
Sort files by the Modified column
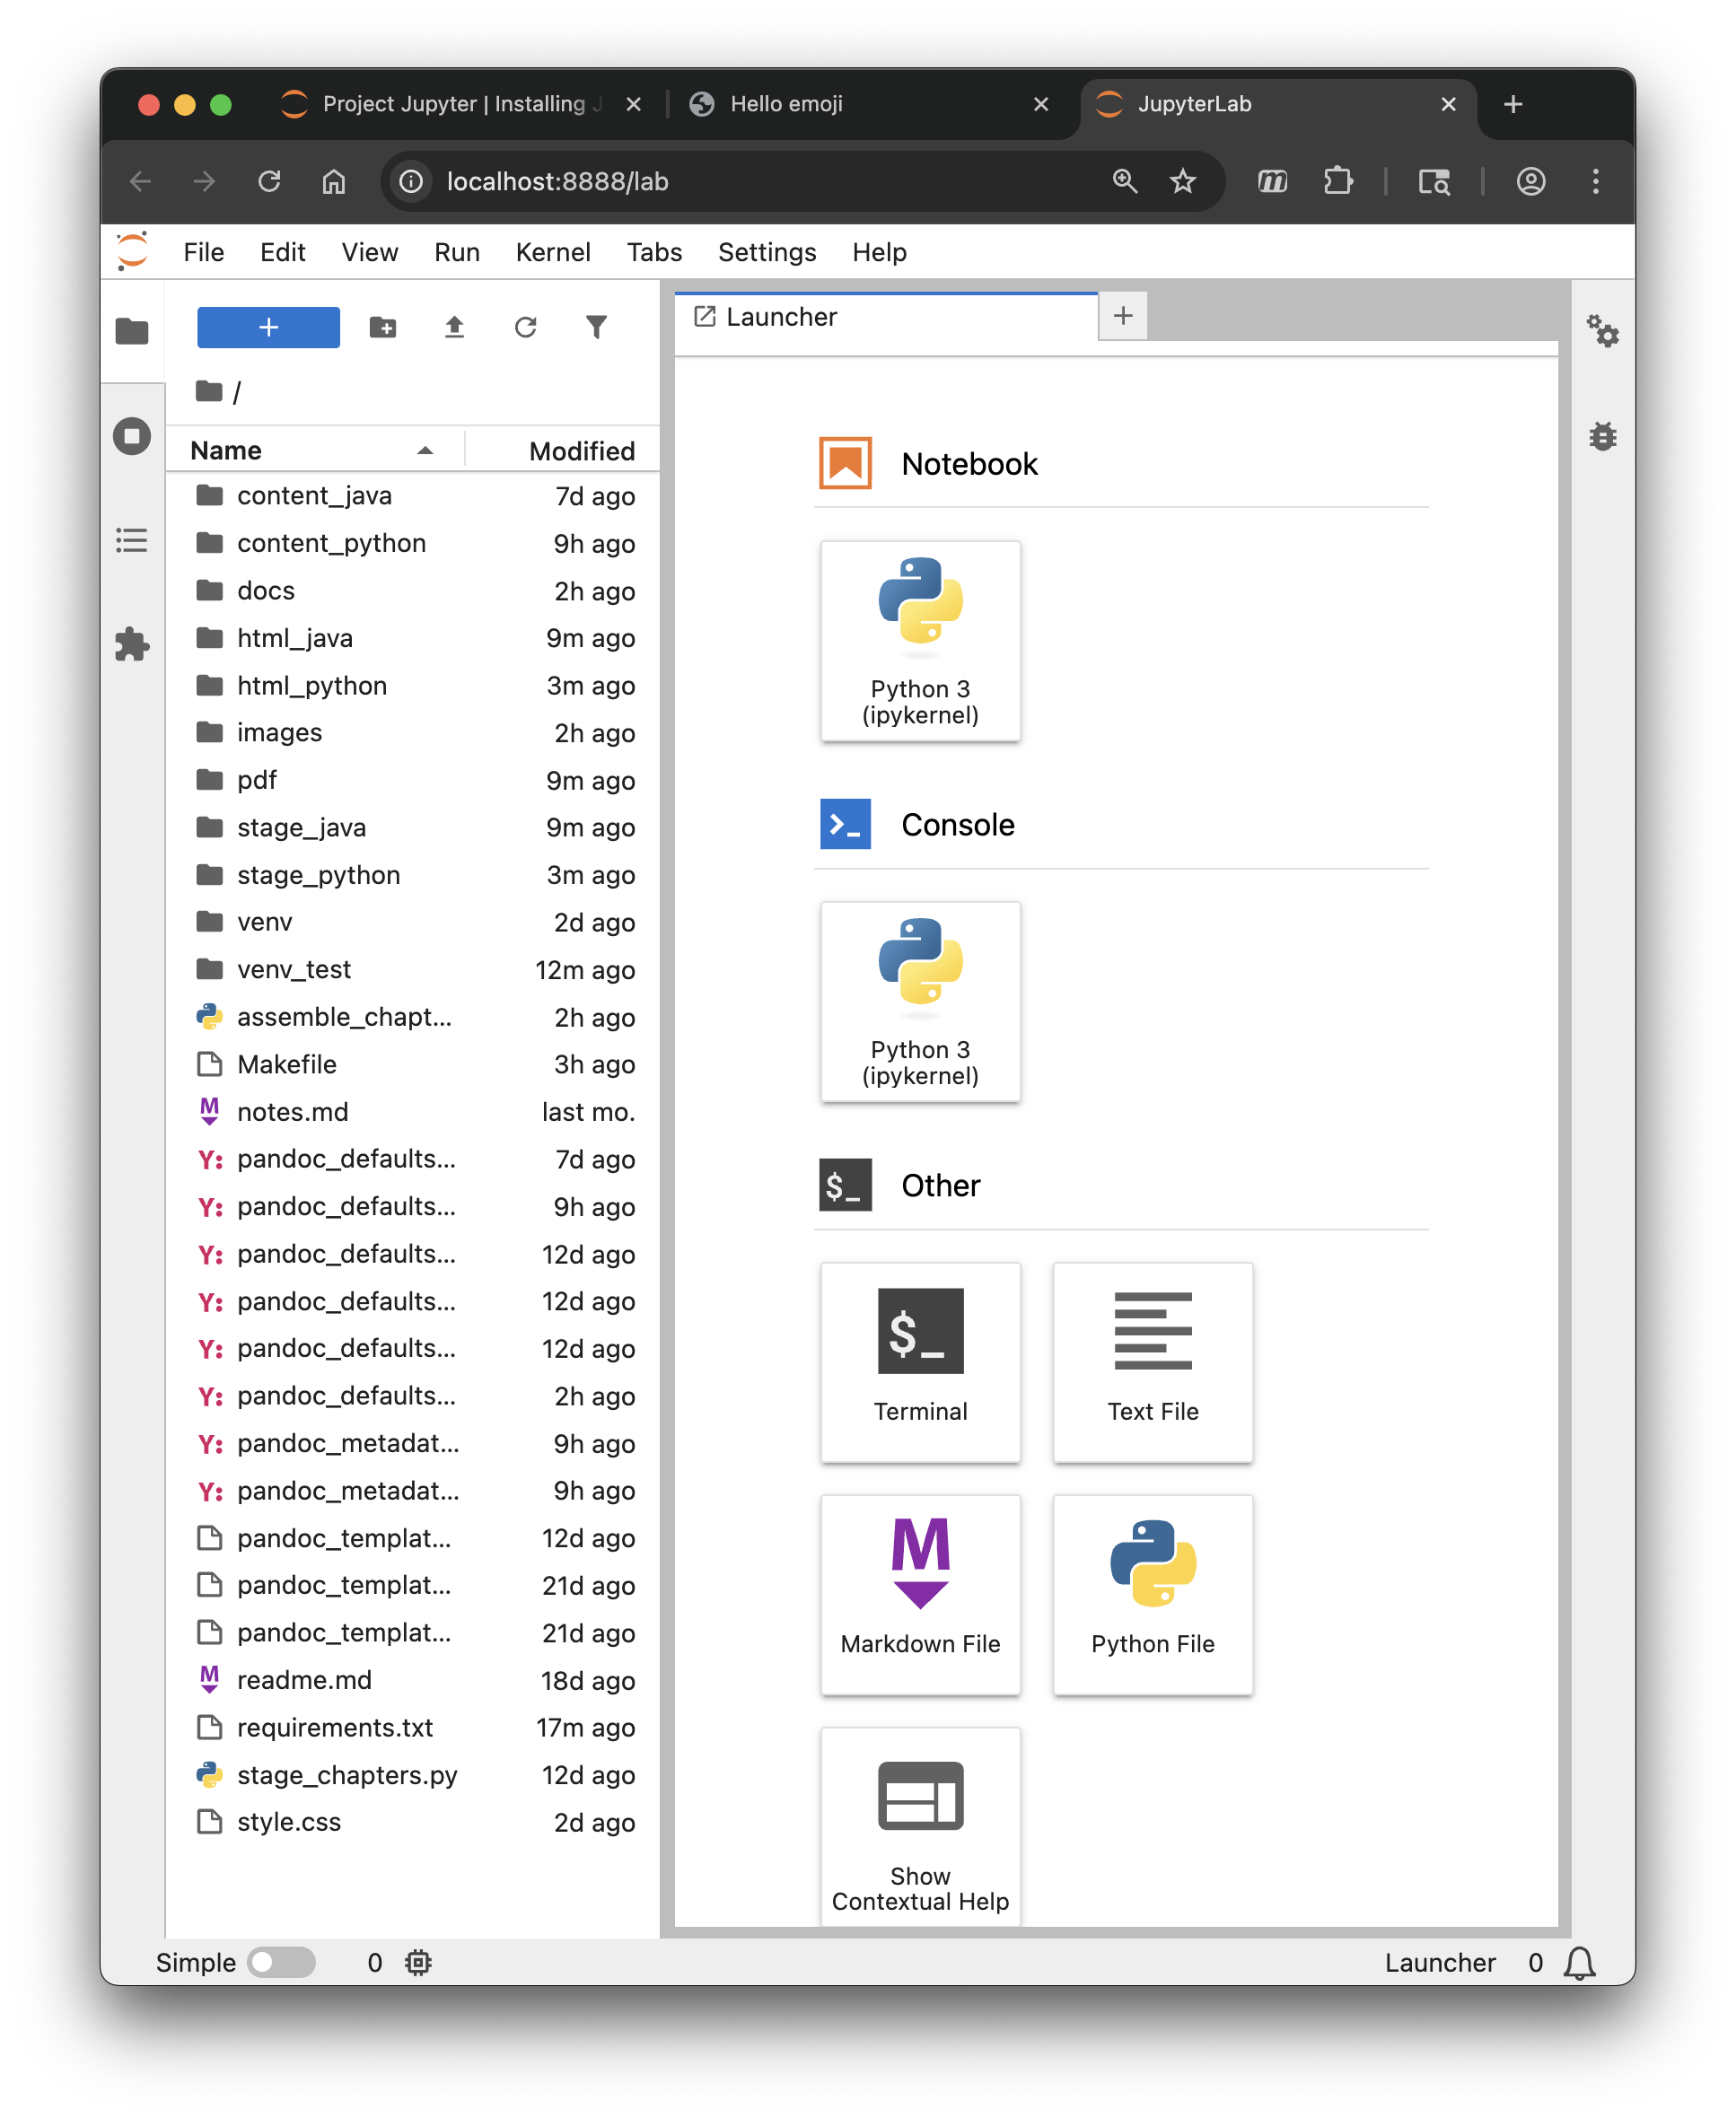coord(564,450)
